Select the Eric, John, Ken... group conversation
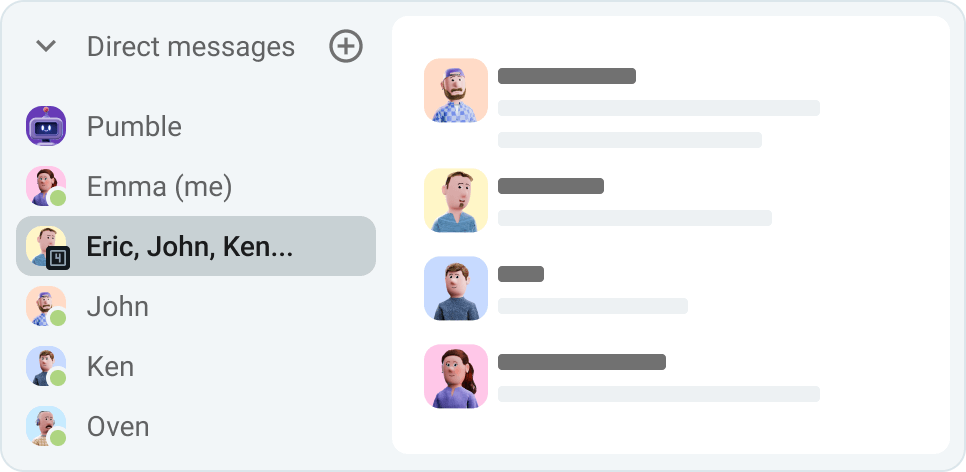Viewport: 966px width, 472px height. 190,247
